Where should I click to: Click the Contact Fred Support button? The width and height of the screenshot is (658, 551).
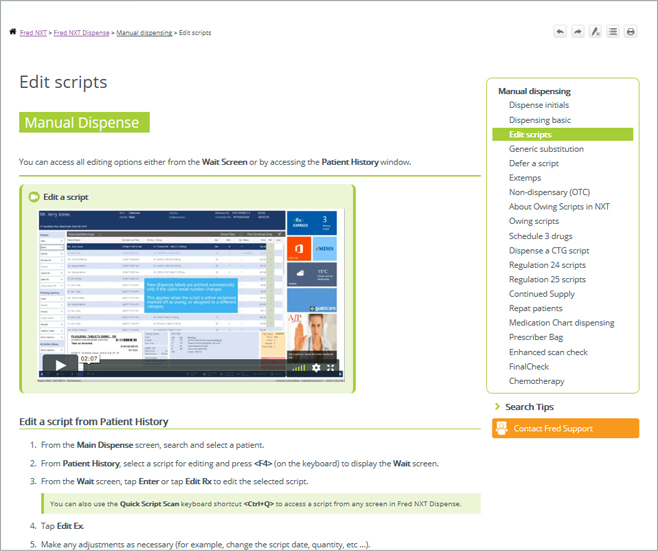(565, 428)
